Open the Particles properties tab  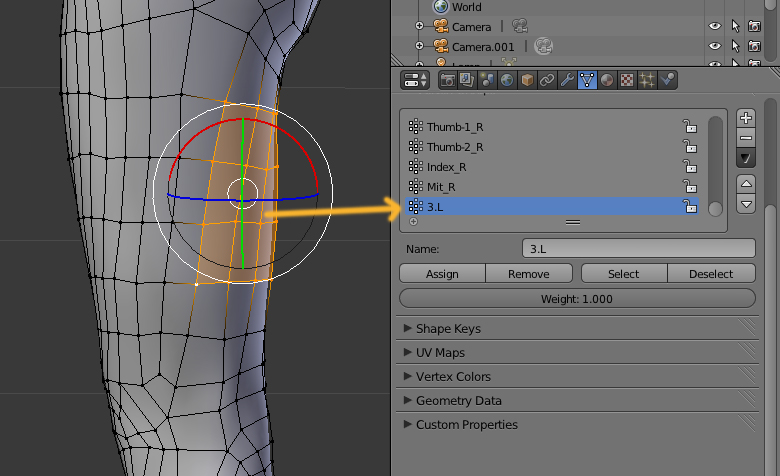click(x=647, y=80)
